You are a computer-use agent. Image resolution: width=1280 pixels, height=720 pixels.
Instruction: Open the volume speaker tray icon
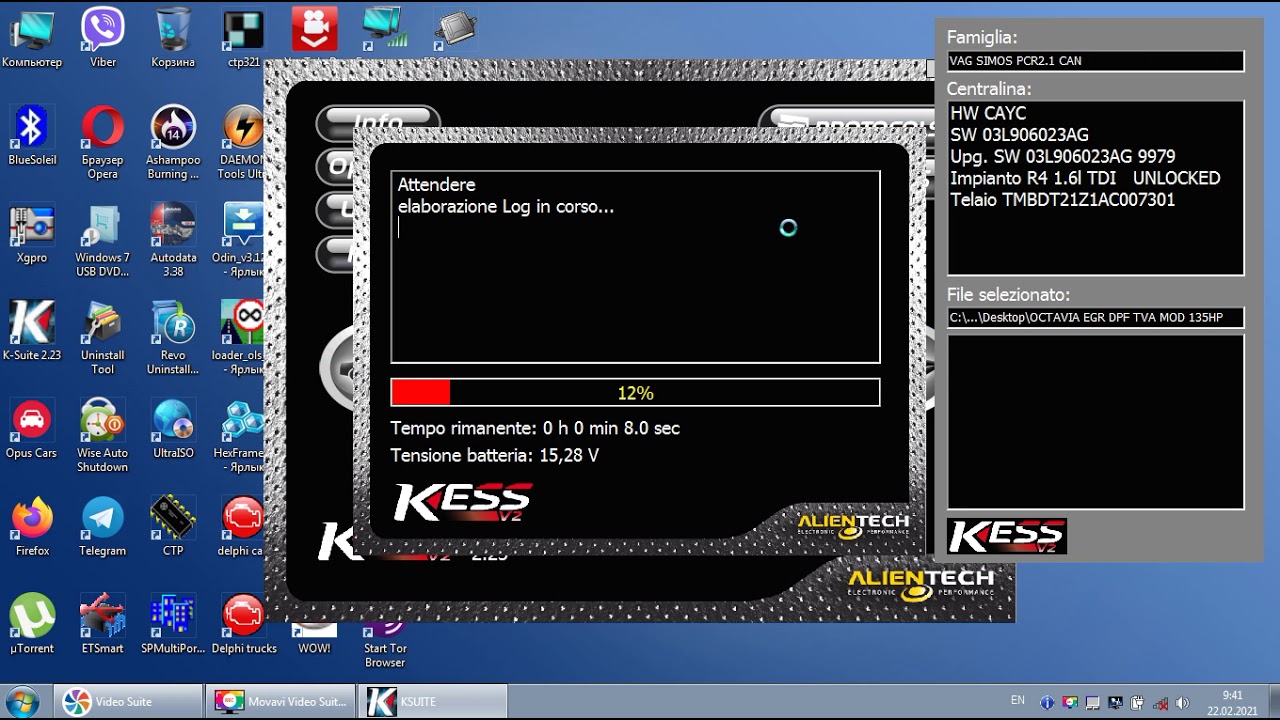(x=1182, y=702)
